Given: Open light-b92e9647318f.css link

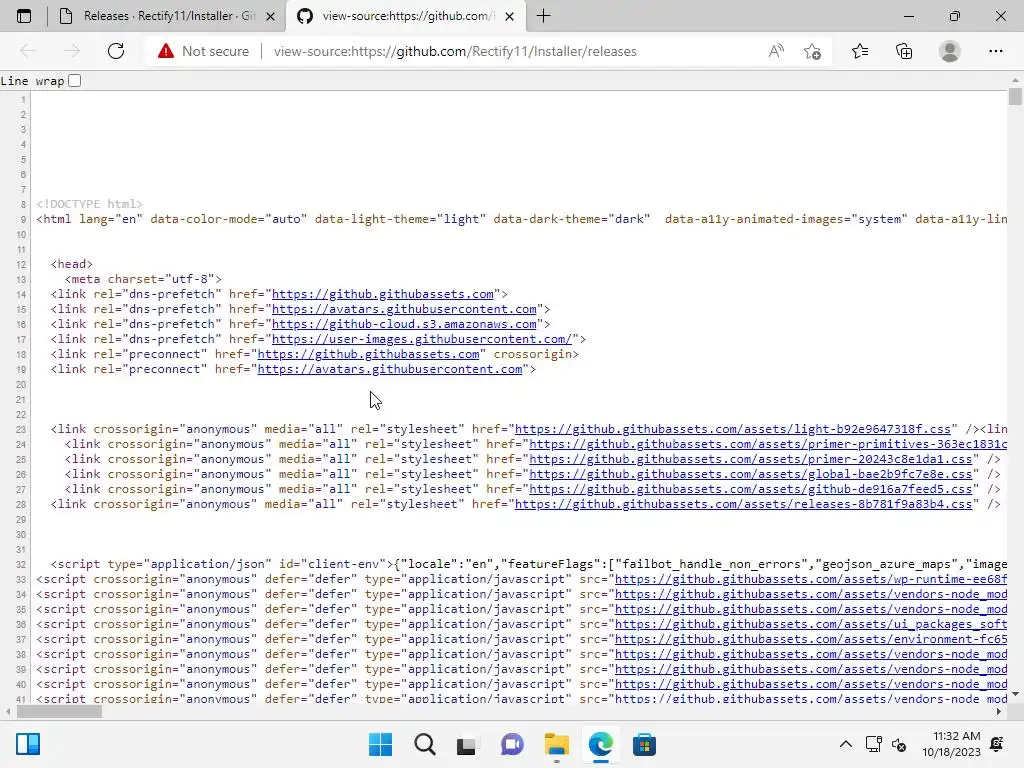Looking at the screenshot, I should pyautogui.click(x=733, y=429).
